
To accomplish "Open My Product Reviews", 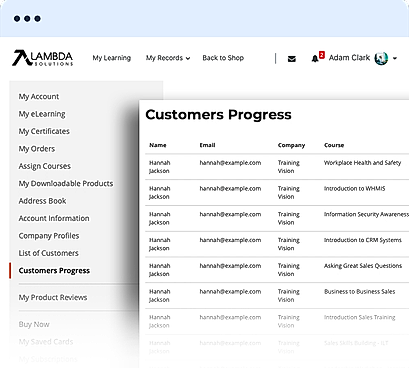I will [x=53, y=297].
